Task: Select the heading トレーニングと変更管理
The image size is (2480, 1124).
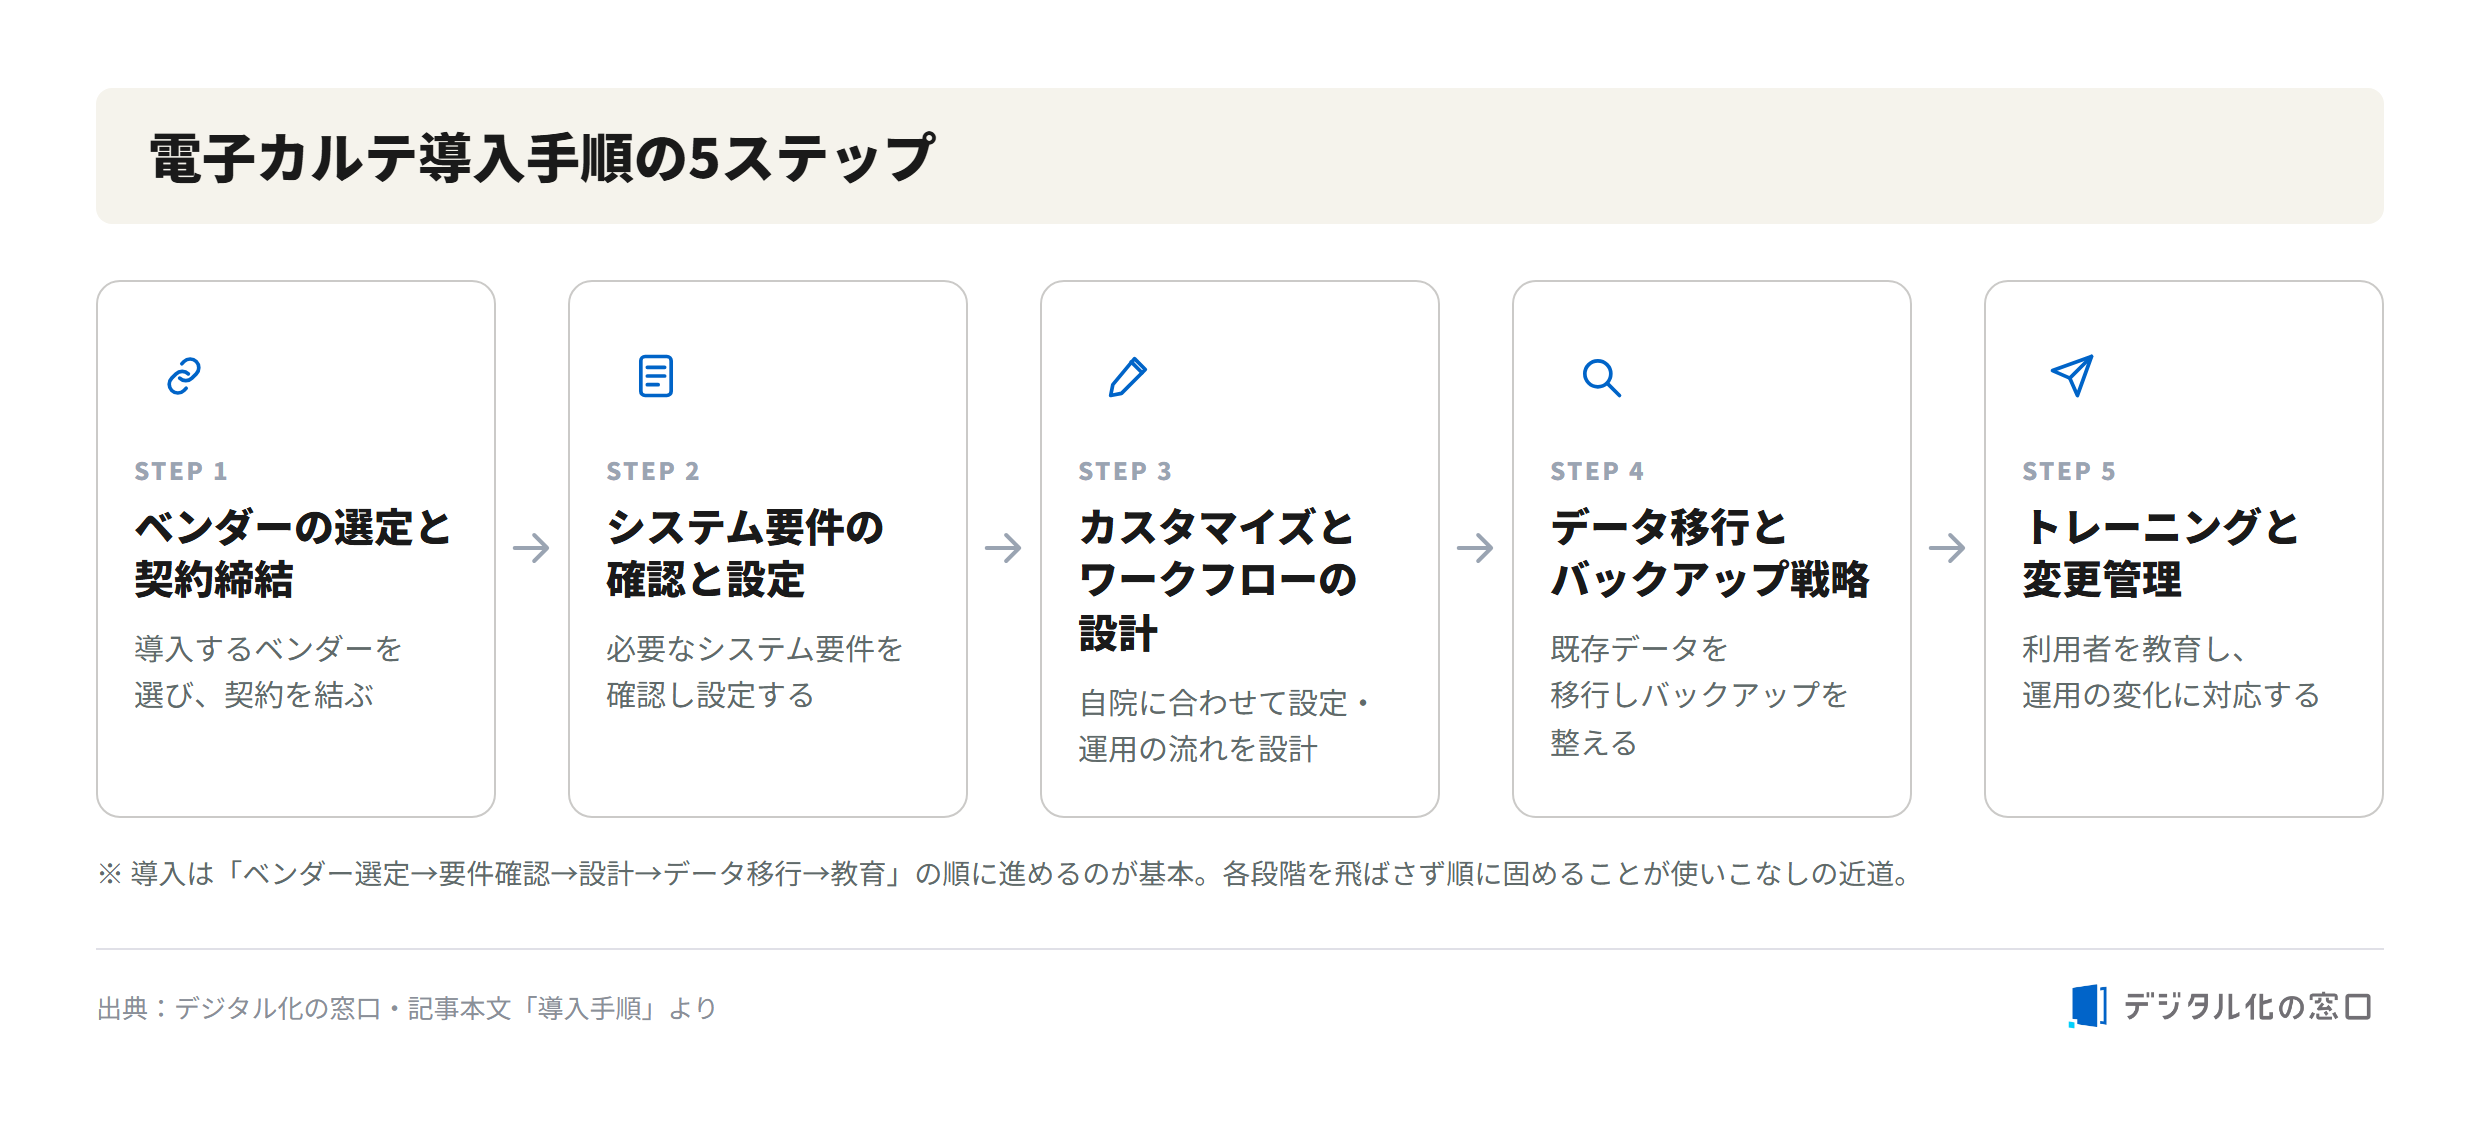Action: point(2161,553)
